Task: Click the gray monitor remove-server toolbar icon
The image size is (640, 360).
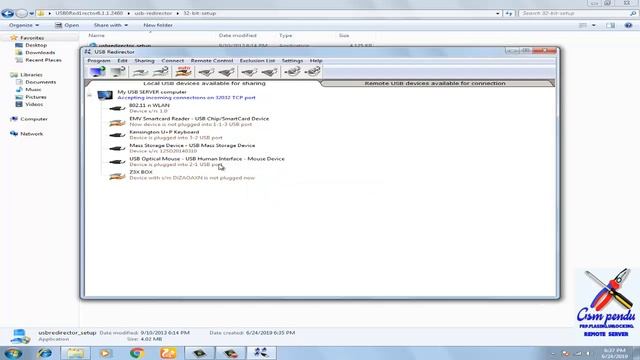Action: 118,72
